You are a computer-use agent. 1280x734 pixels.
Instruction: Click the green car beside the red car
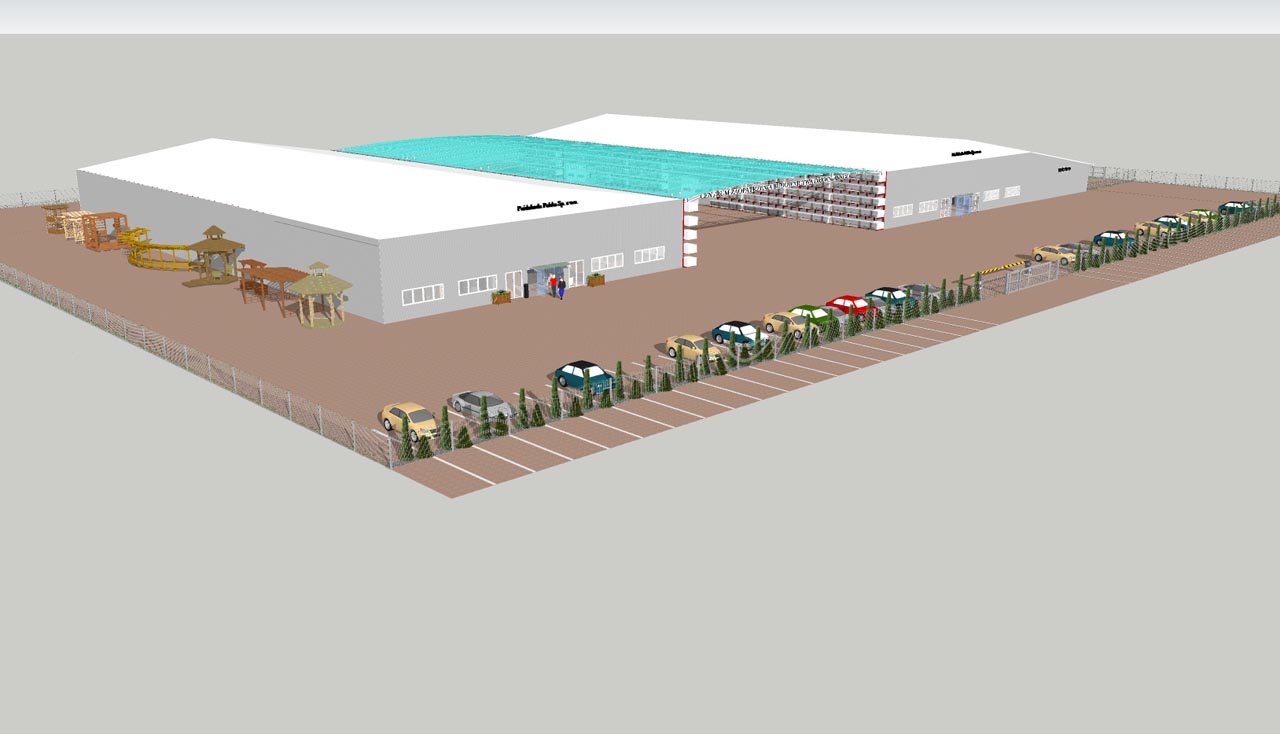click(x=812, y=315)
